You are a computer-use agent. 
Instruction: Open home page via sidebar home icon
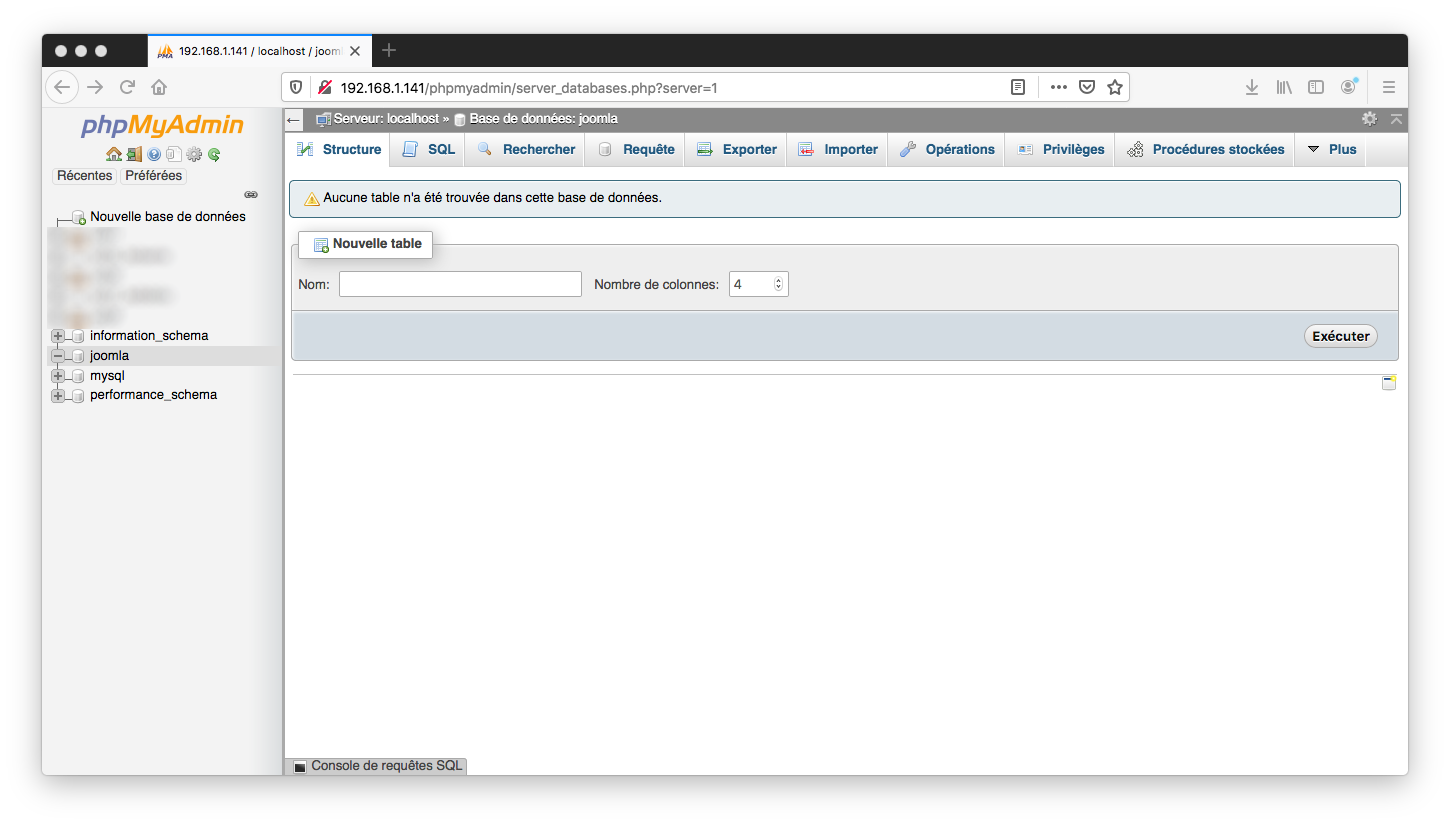click(x=113, y=154)
